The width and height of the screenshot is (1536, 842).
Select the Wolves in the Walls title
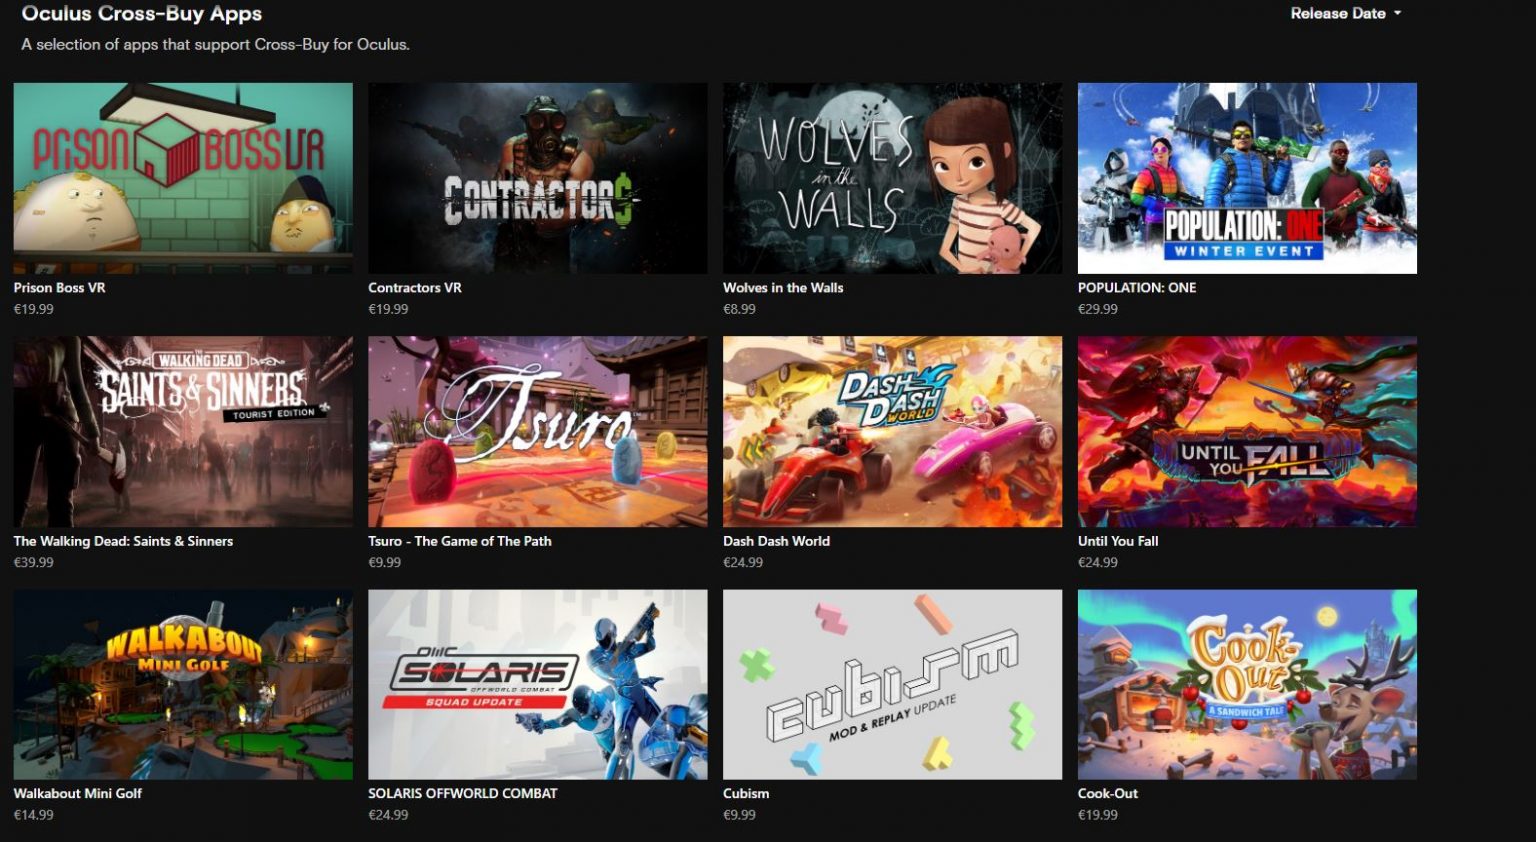(783, 287)
